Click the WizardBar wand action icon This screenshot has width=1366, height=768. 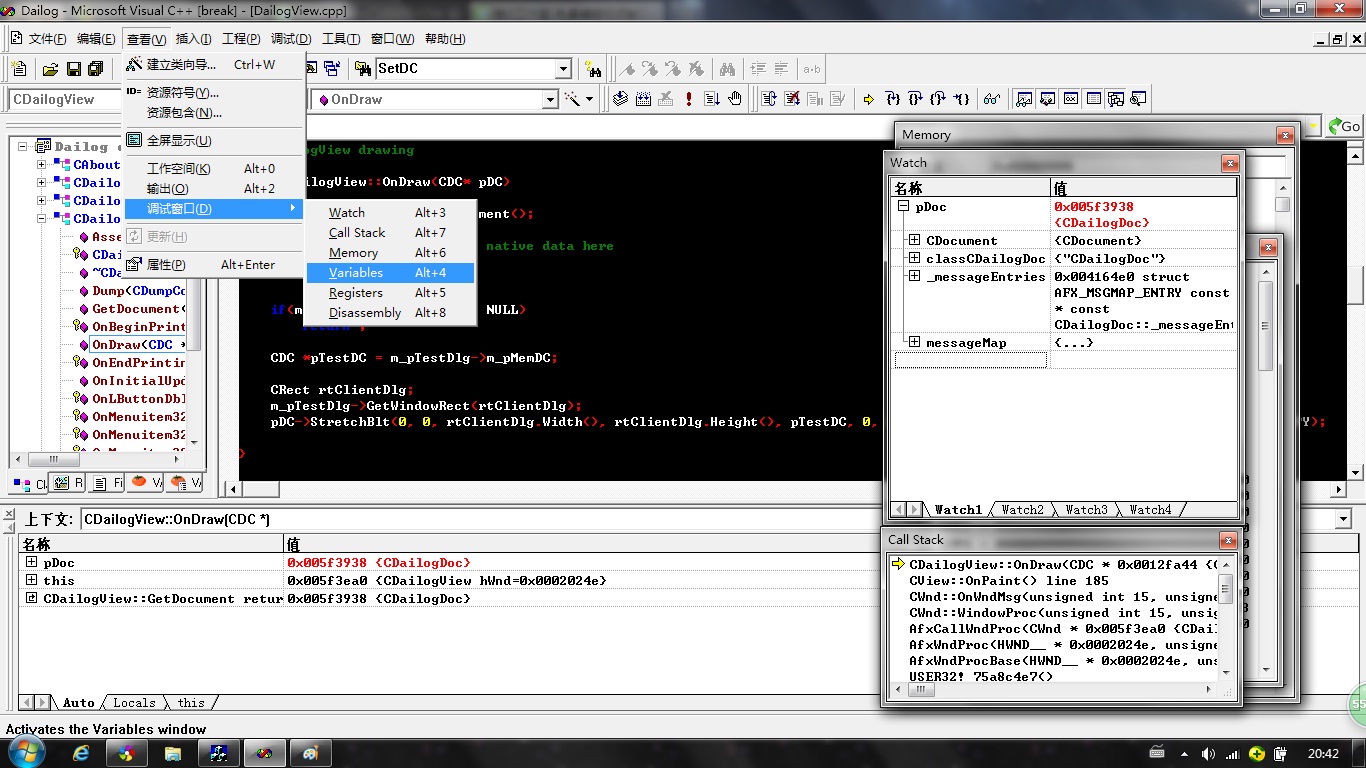click(x=572, y=99)
